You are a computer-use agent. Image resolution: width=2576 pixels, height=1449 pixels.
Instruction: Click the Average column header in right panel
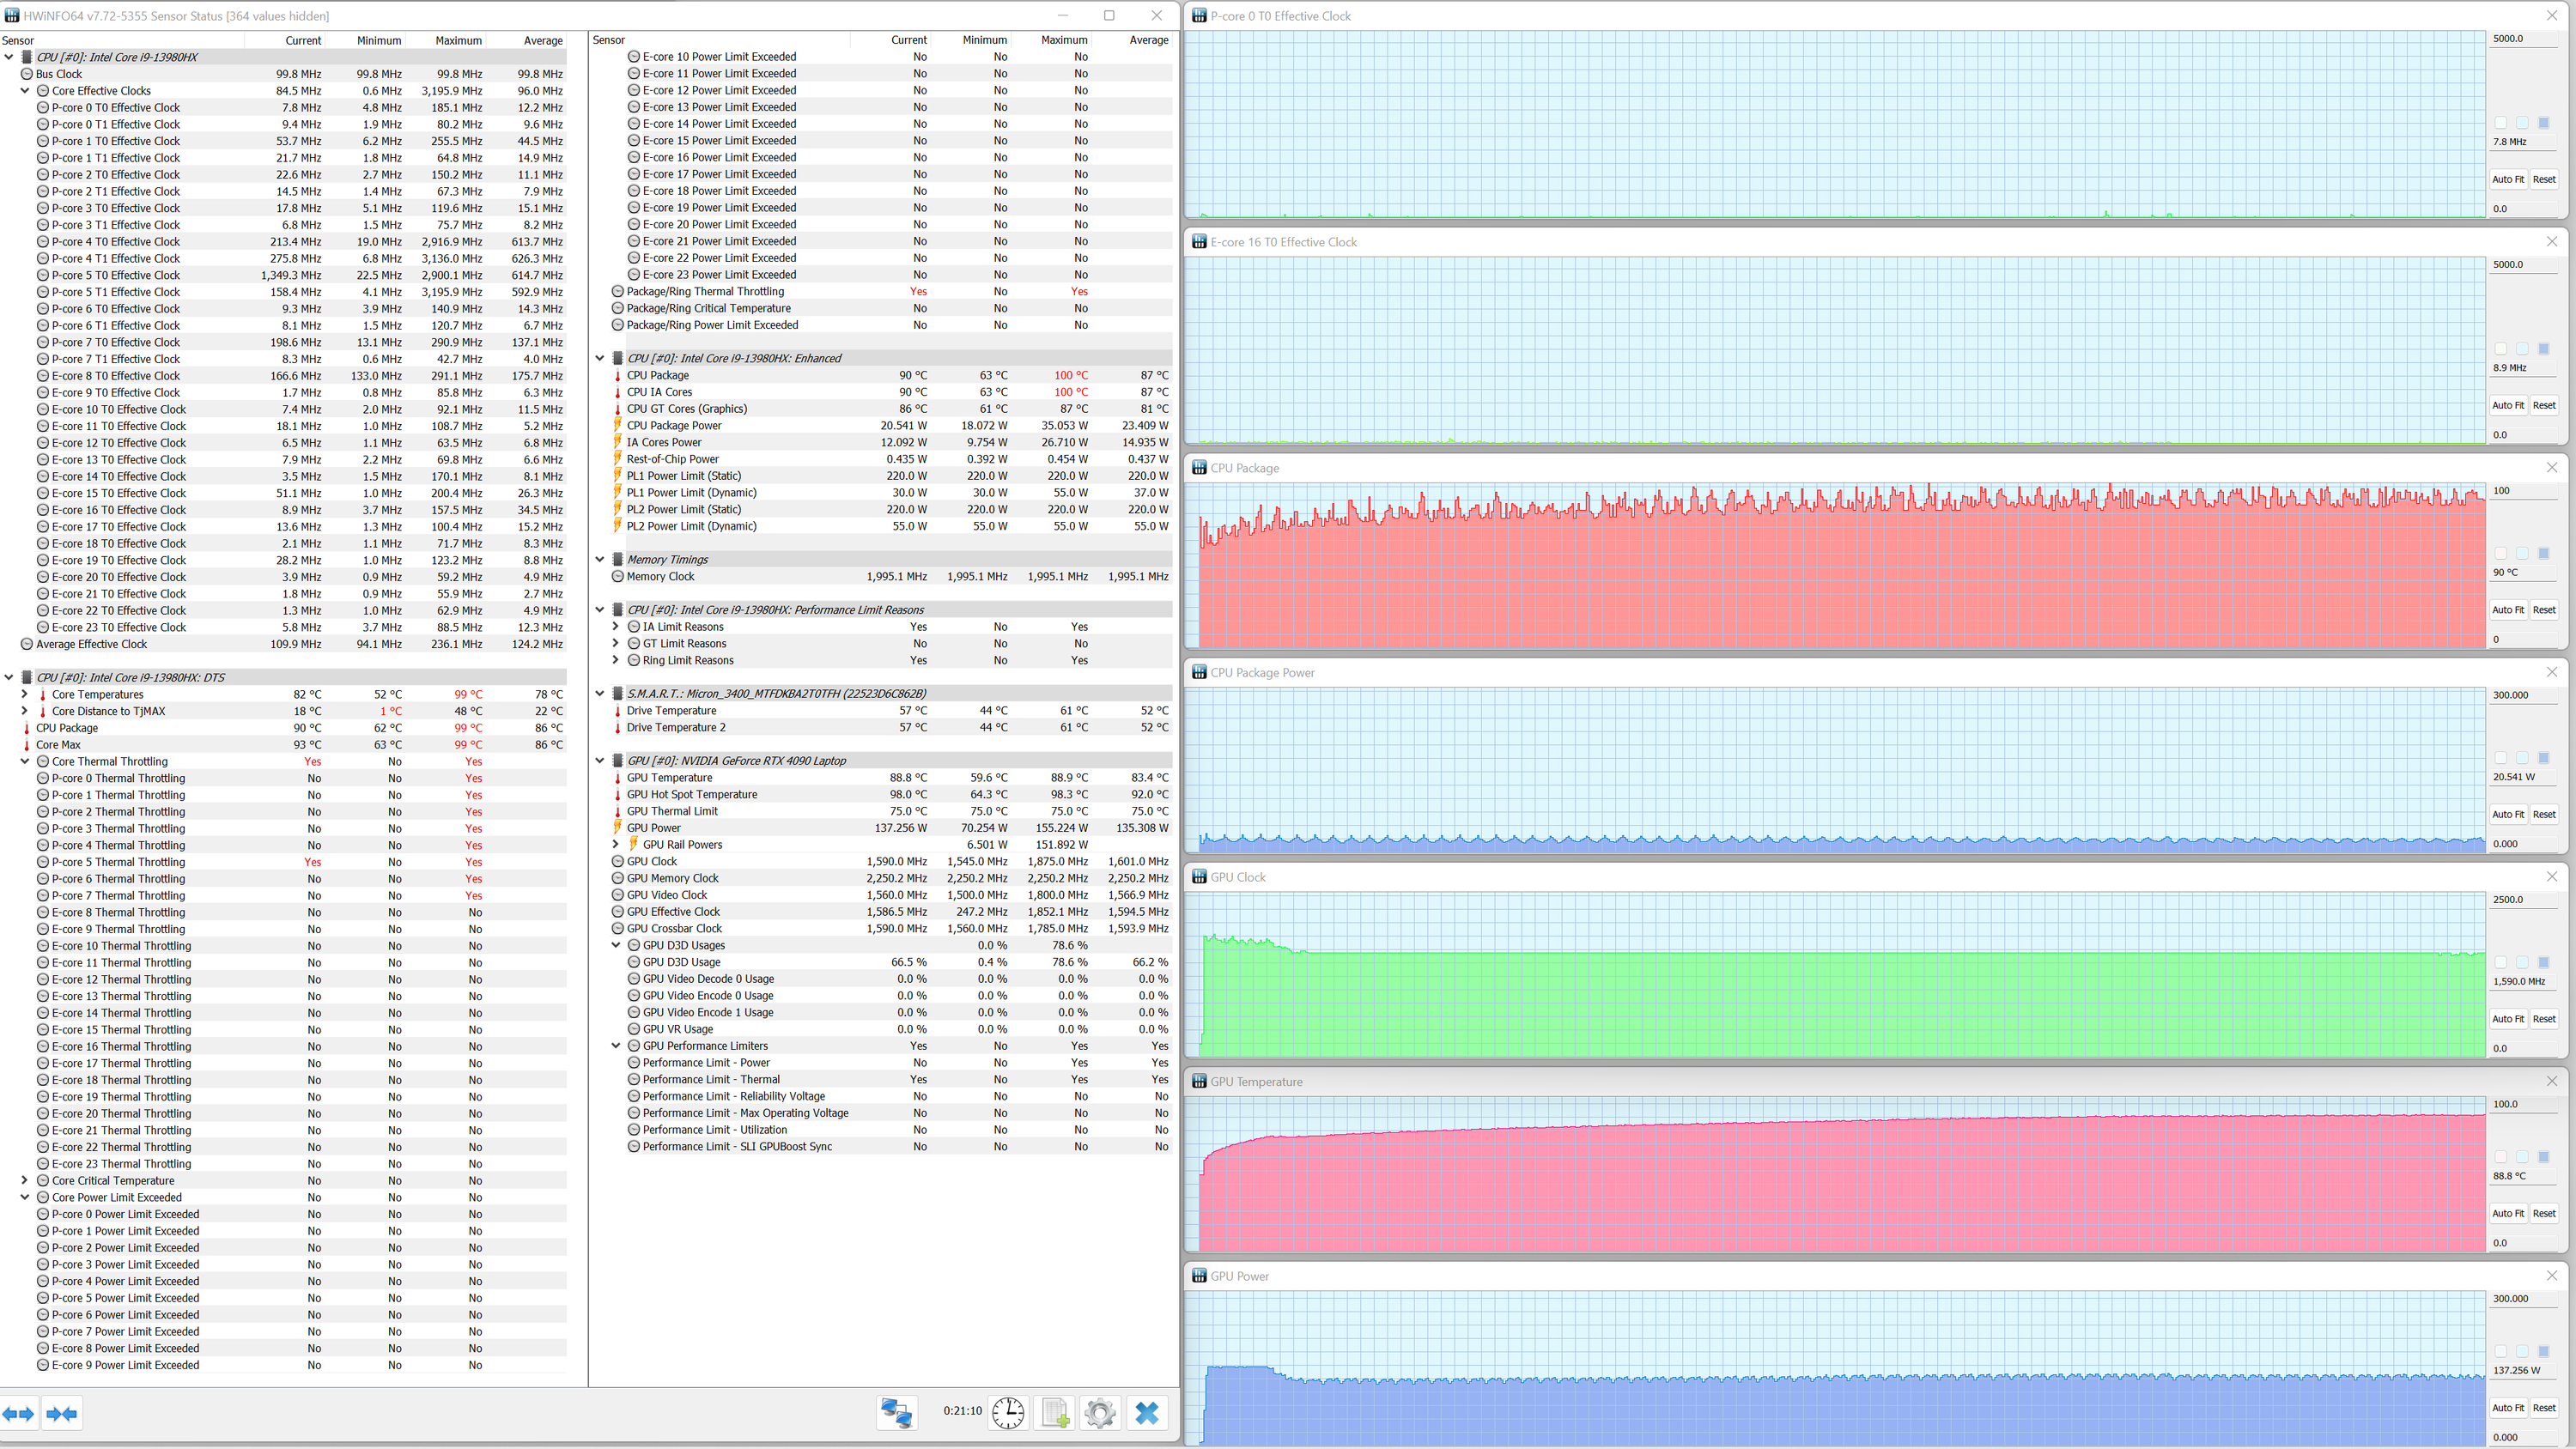point(1148,40)
